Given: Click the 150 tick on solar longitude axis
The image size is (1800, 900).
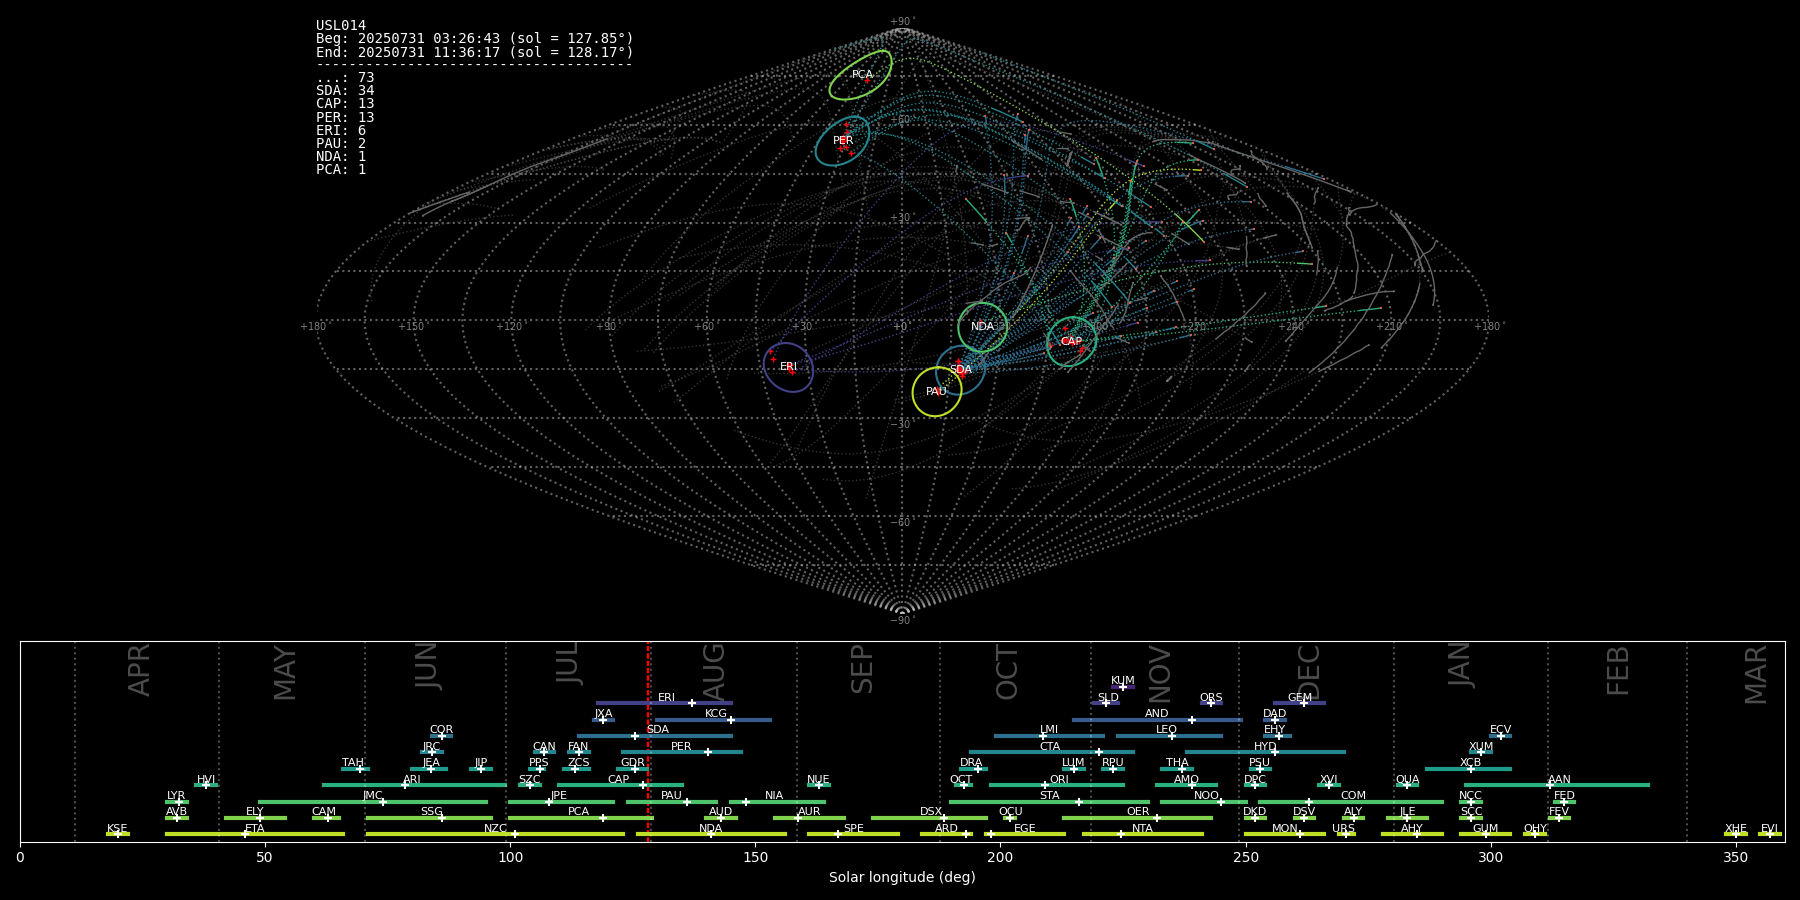Looking at the screenshot, I should 755,858.
